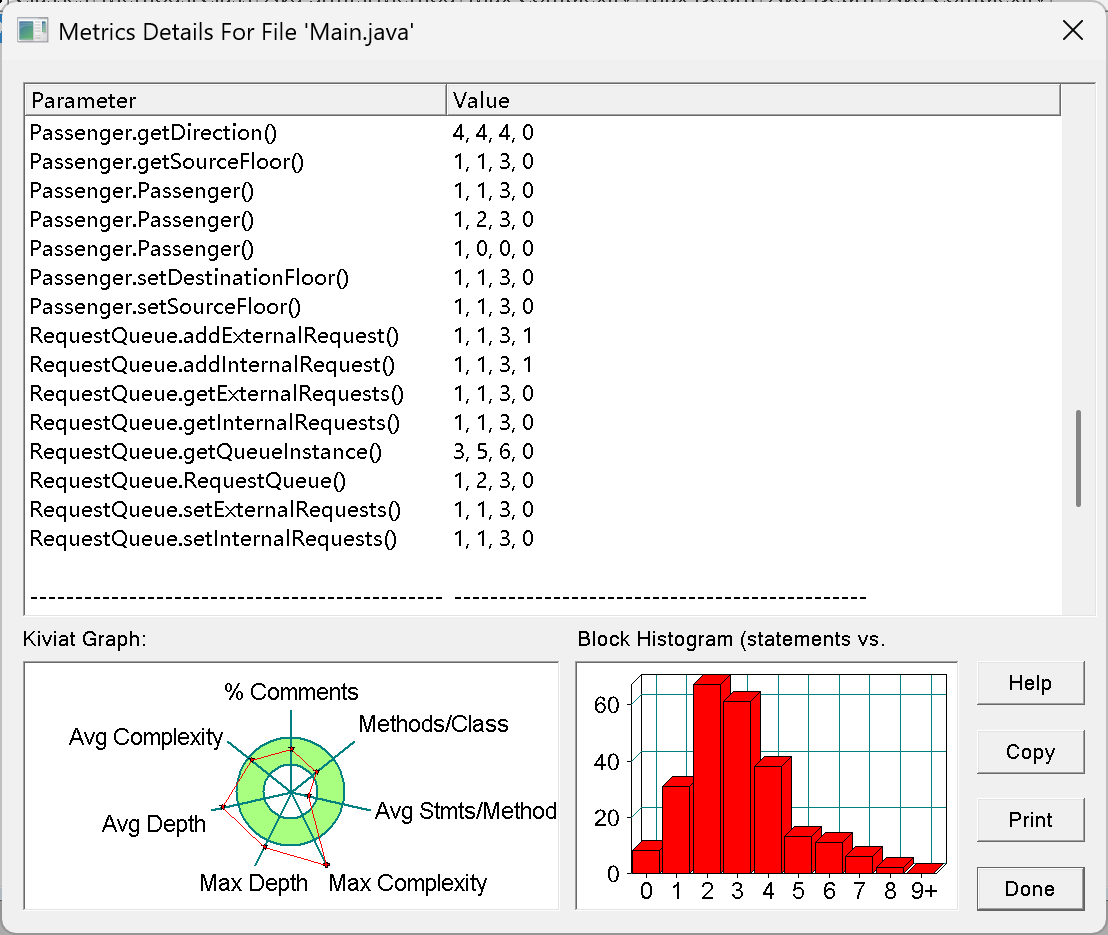The width and height of the screenshot is (1108, 935).
Task: Click the 'Avg Complexity' axis label
Action: tap(146, 736)
